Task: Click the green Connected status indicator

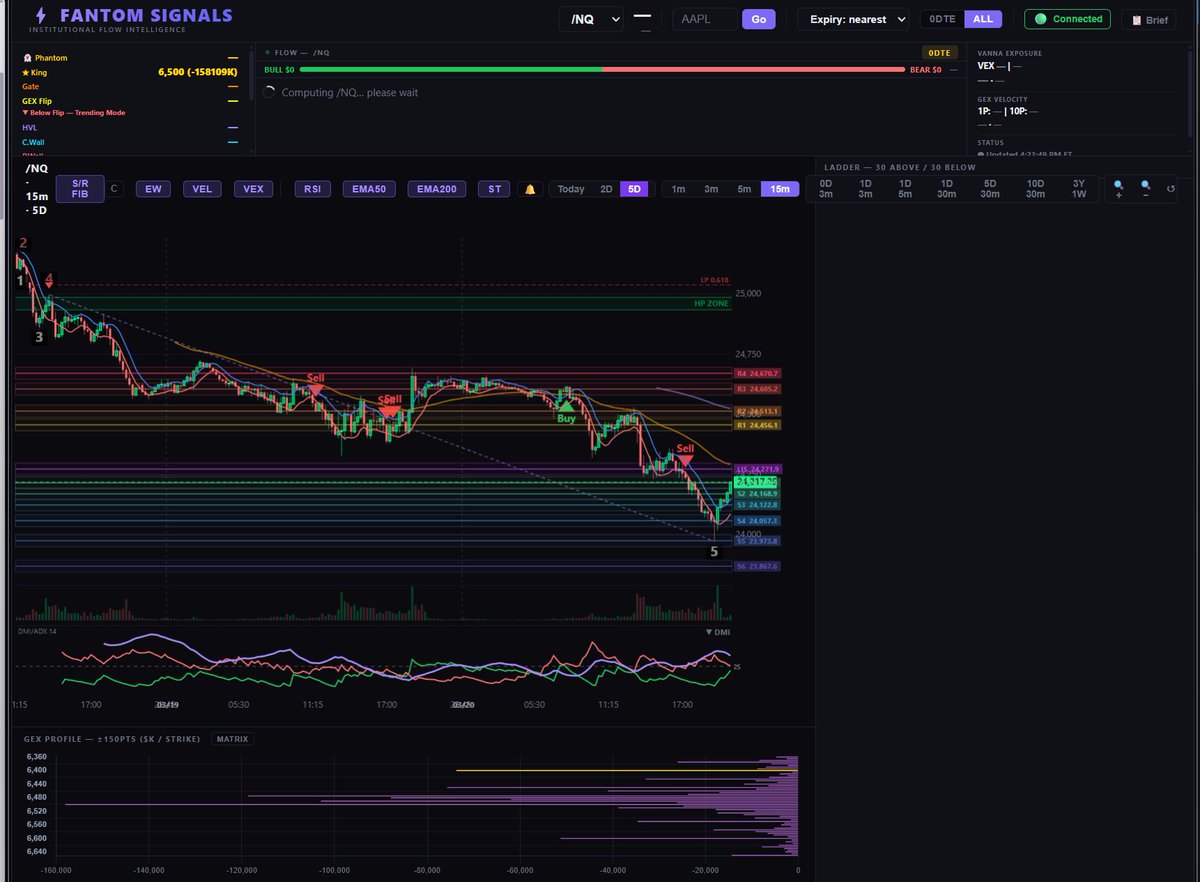Action: (1067, 19)
